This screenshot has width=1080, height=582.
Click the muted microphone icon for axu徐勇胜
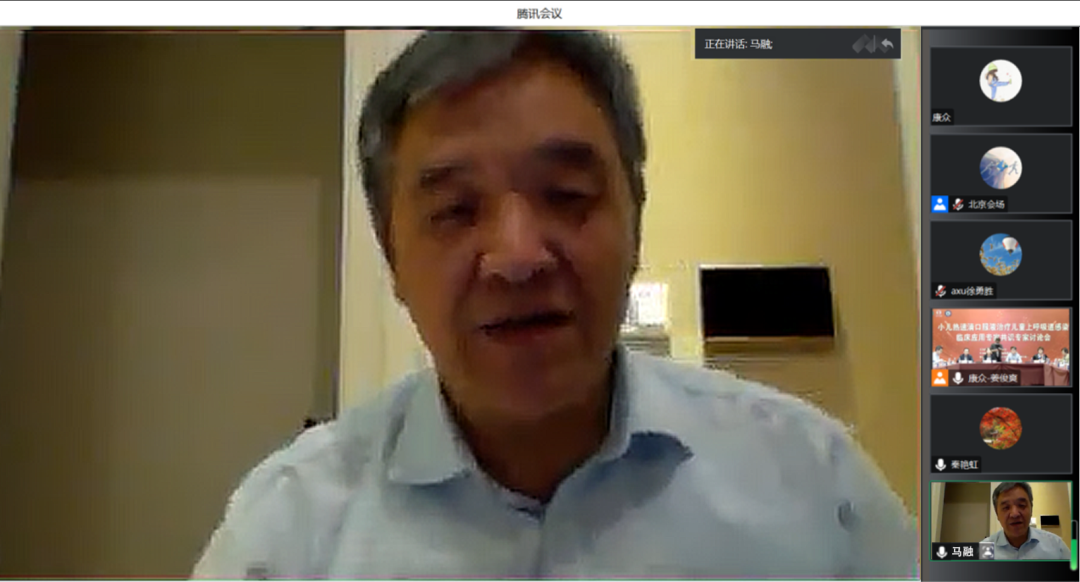click(940, 291)
